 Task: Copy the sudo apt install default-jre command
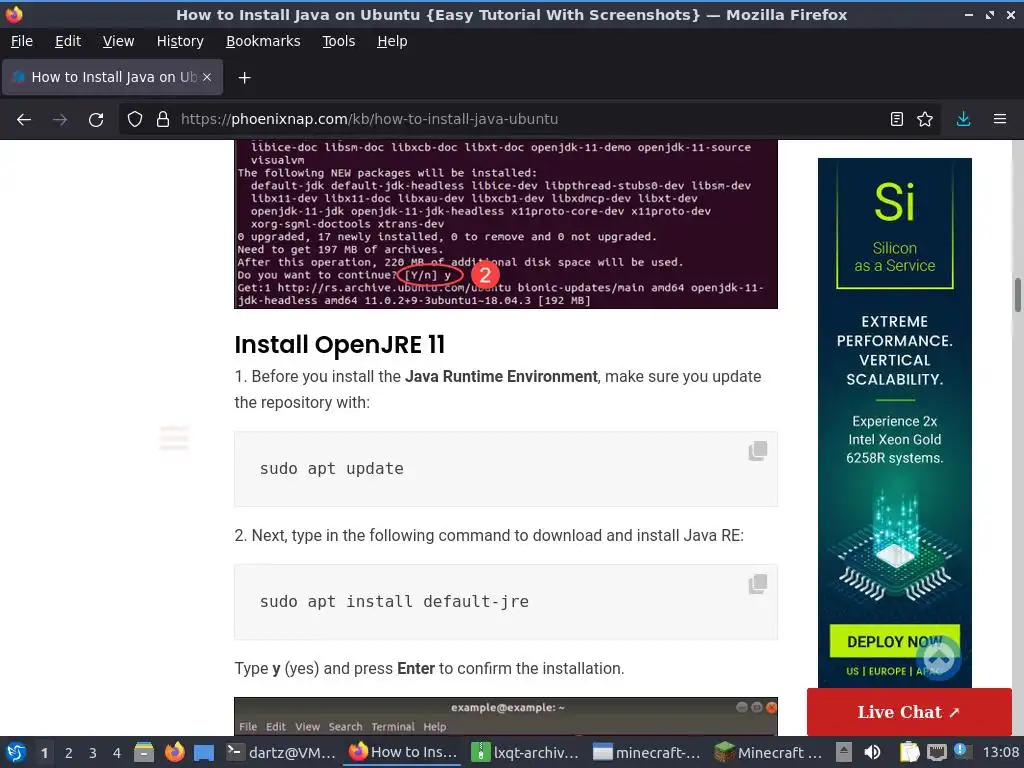click(758, 584)
